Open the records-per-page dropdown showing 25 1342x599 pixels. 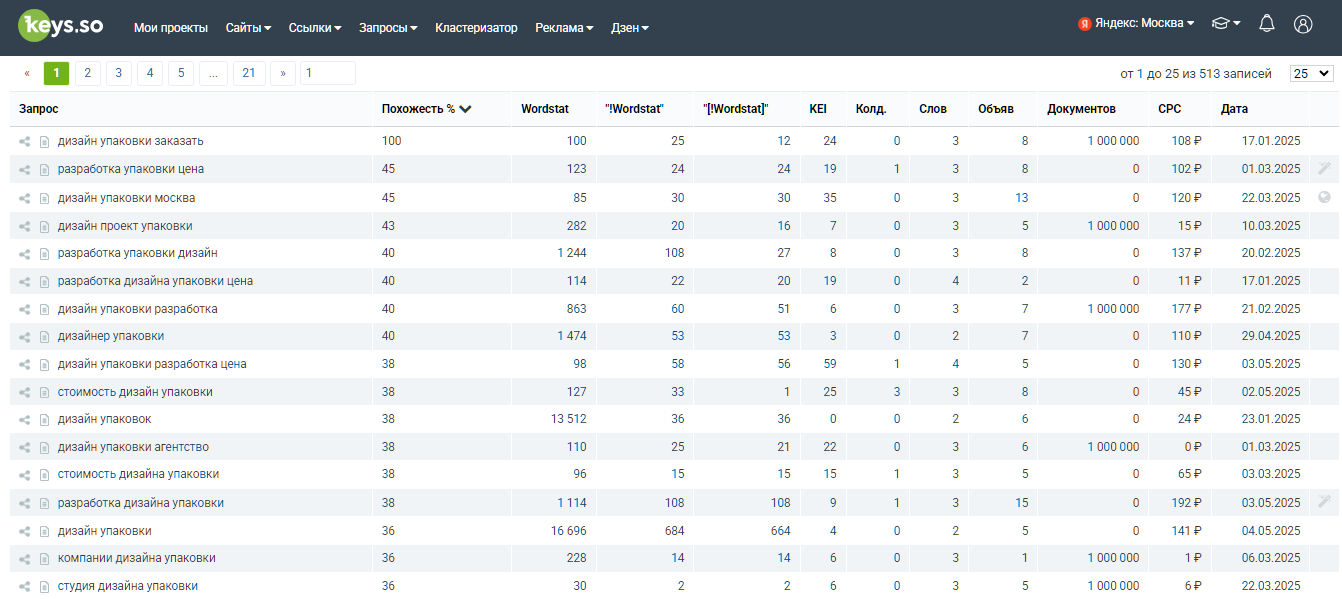click(x=1312, y=74)
